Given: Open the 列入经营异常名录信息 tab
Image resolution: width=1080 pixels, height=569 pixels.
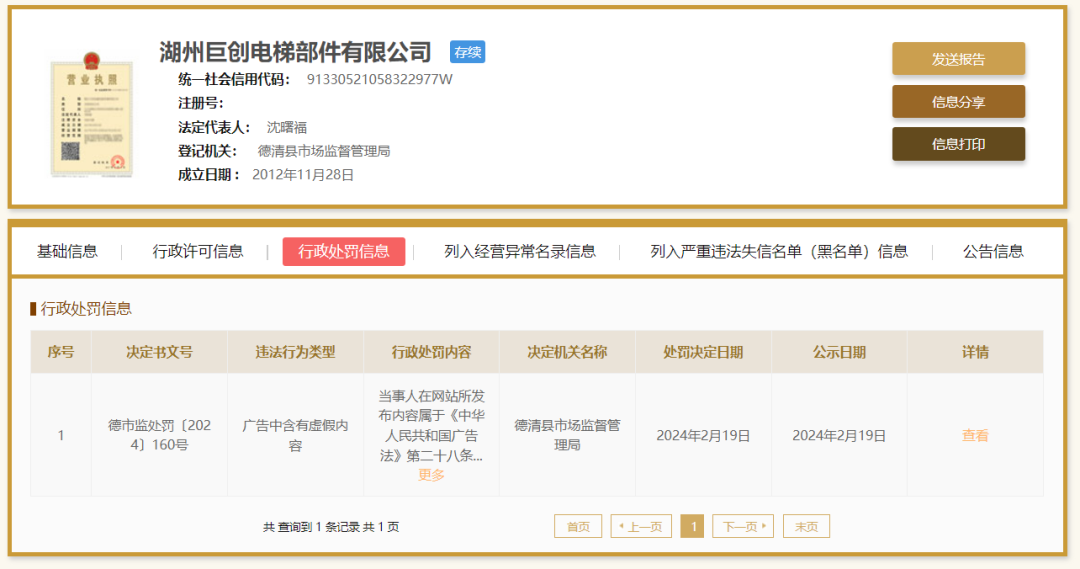Looking at the screenshot, I should [520, 251].
